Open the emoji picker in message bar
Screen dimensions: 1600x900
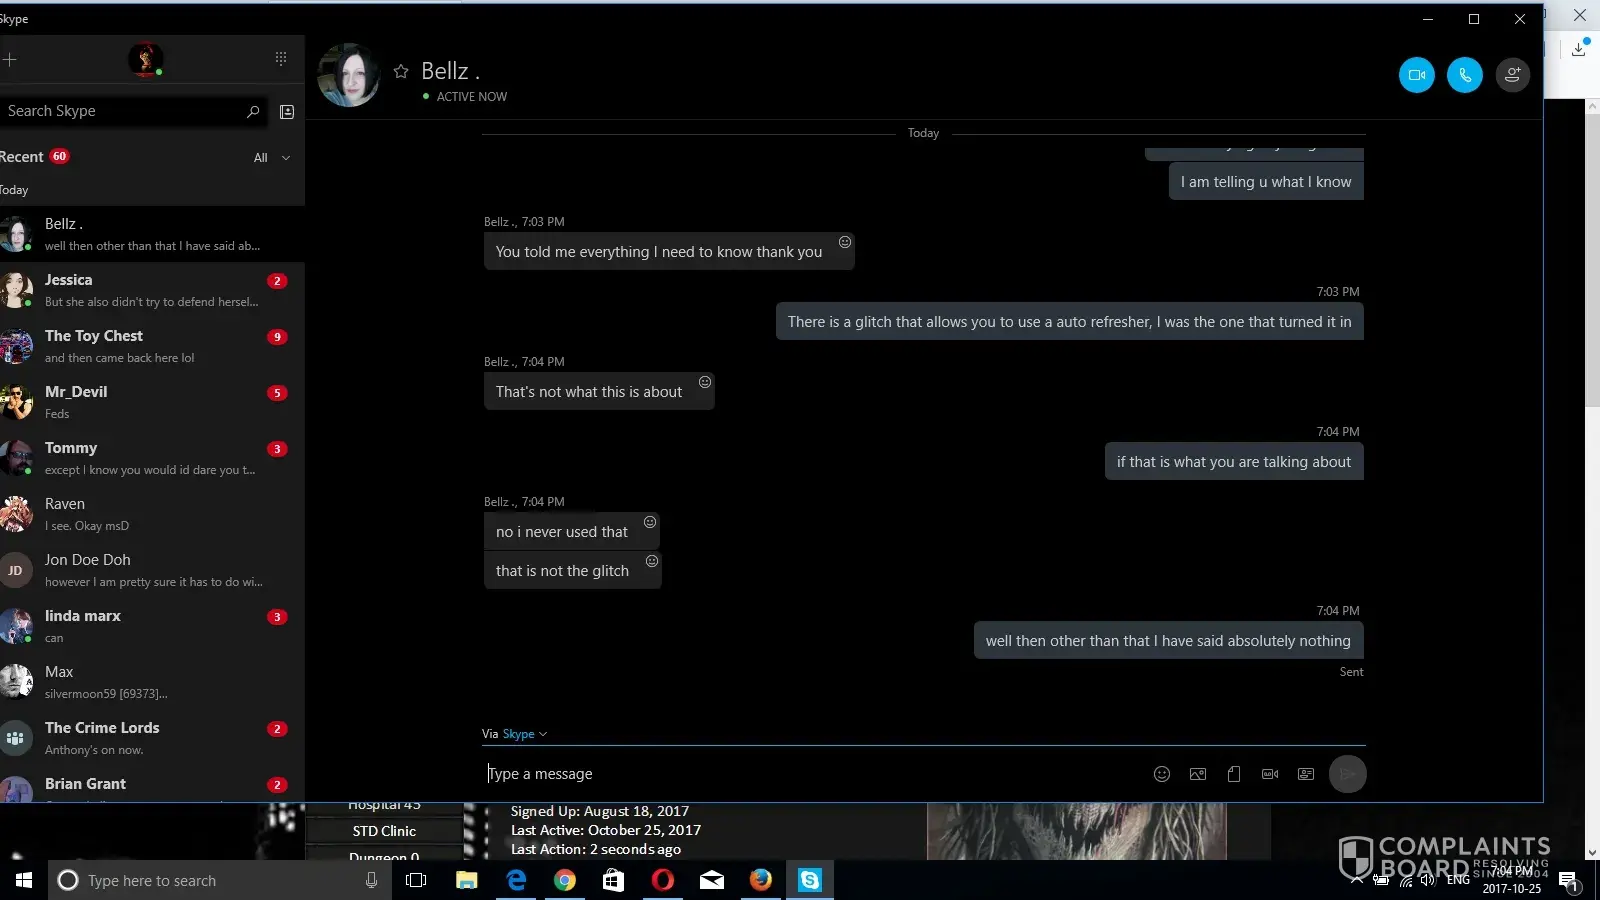click(x=1161, y=774)
